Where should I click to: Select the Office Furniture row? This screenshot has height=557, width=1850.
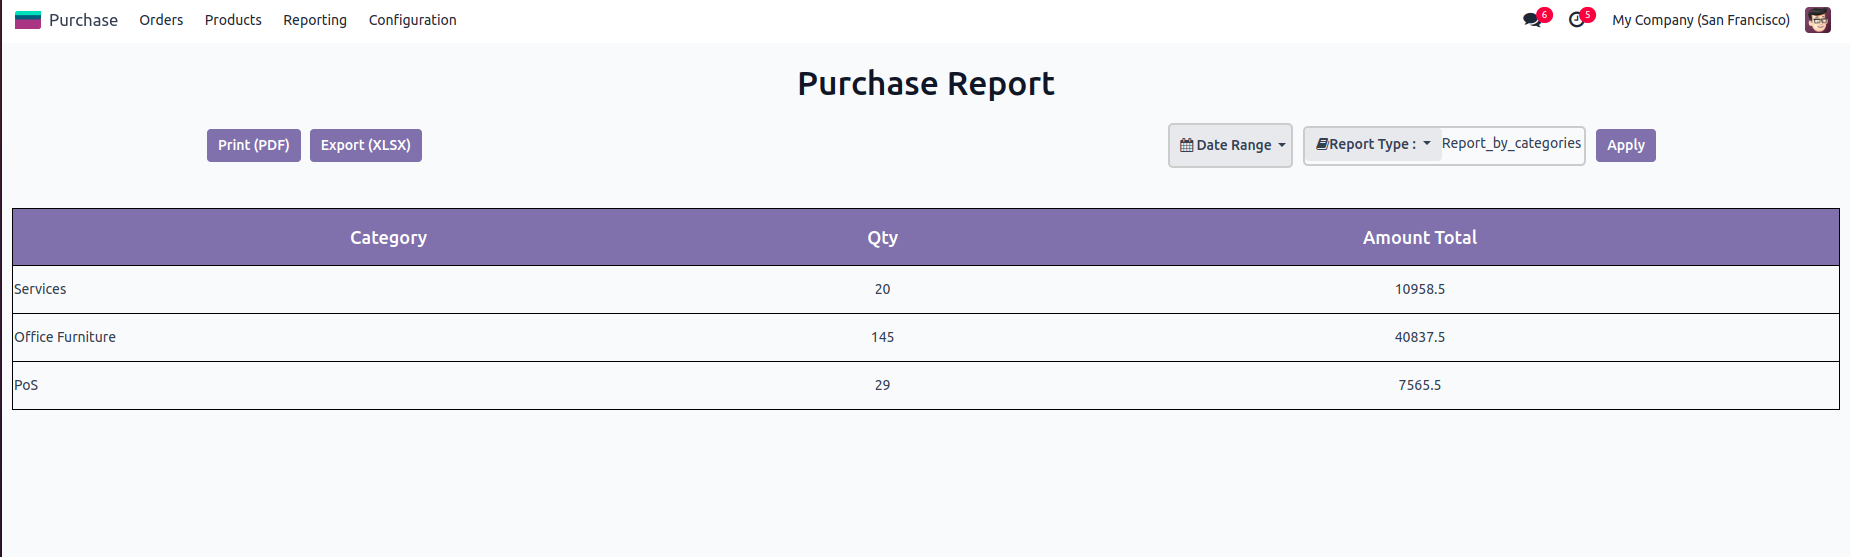65,337
